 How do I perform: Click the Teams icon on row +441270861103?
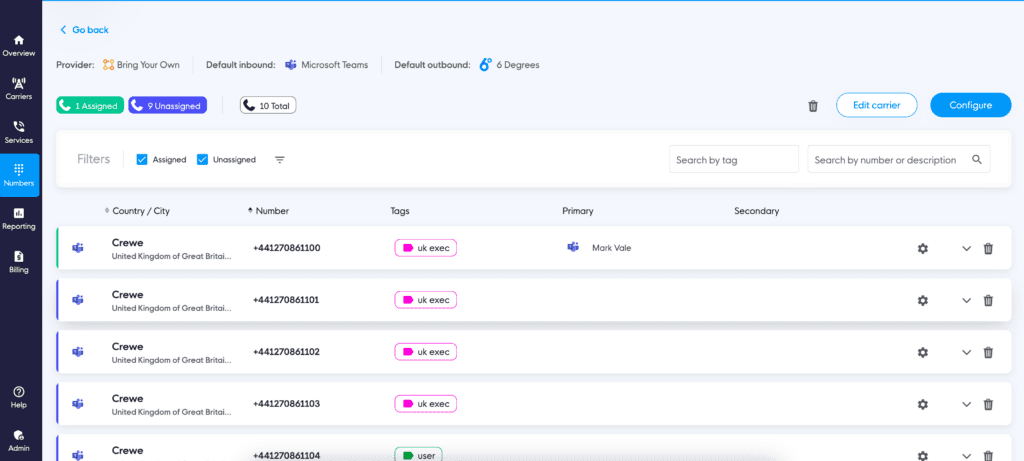click(78, 404)
